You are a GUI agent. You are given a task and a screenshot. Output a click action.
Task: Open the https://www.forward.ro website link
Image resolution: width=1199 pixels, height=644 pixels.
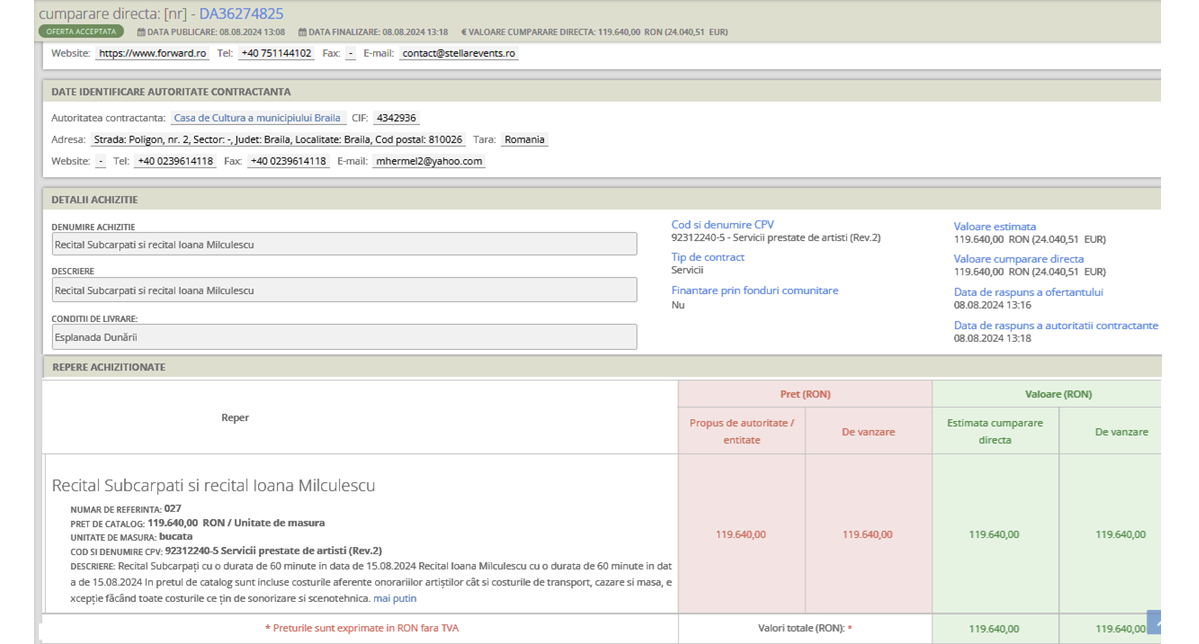coord(153,53)
